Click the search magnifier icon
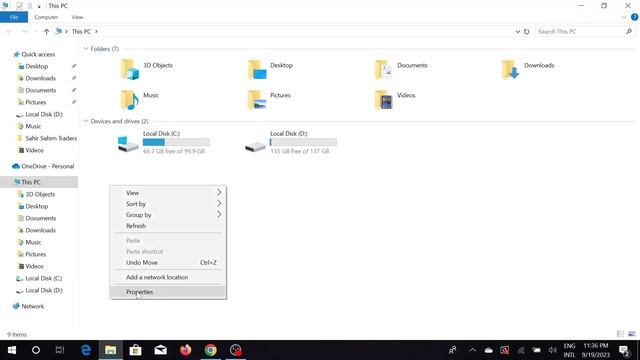 [x=629, y=31]
